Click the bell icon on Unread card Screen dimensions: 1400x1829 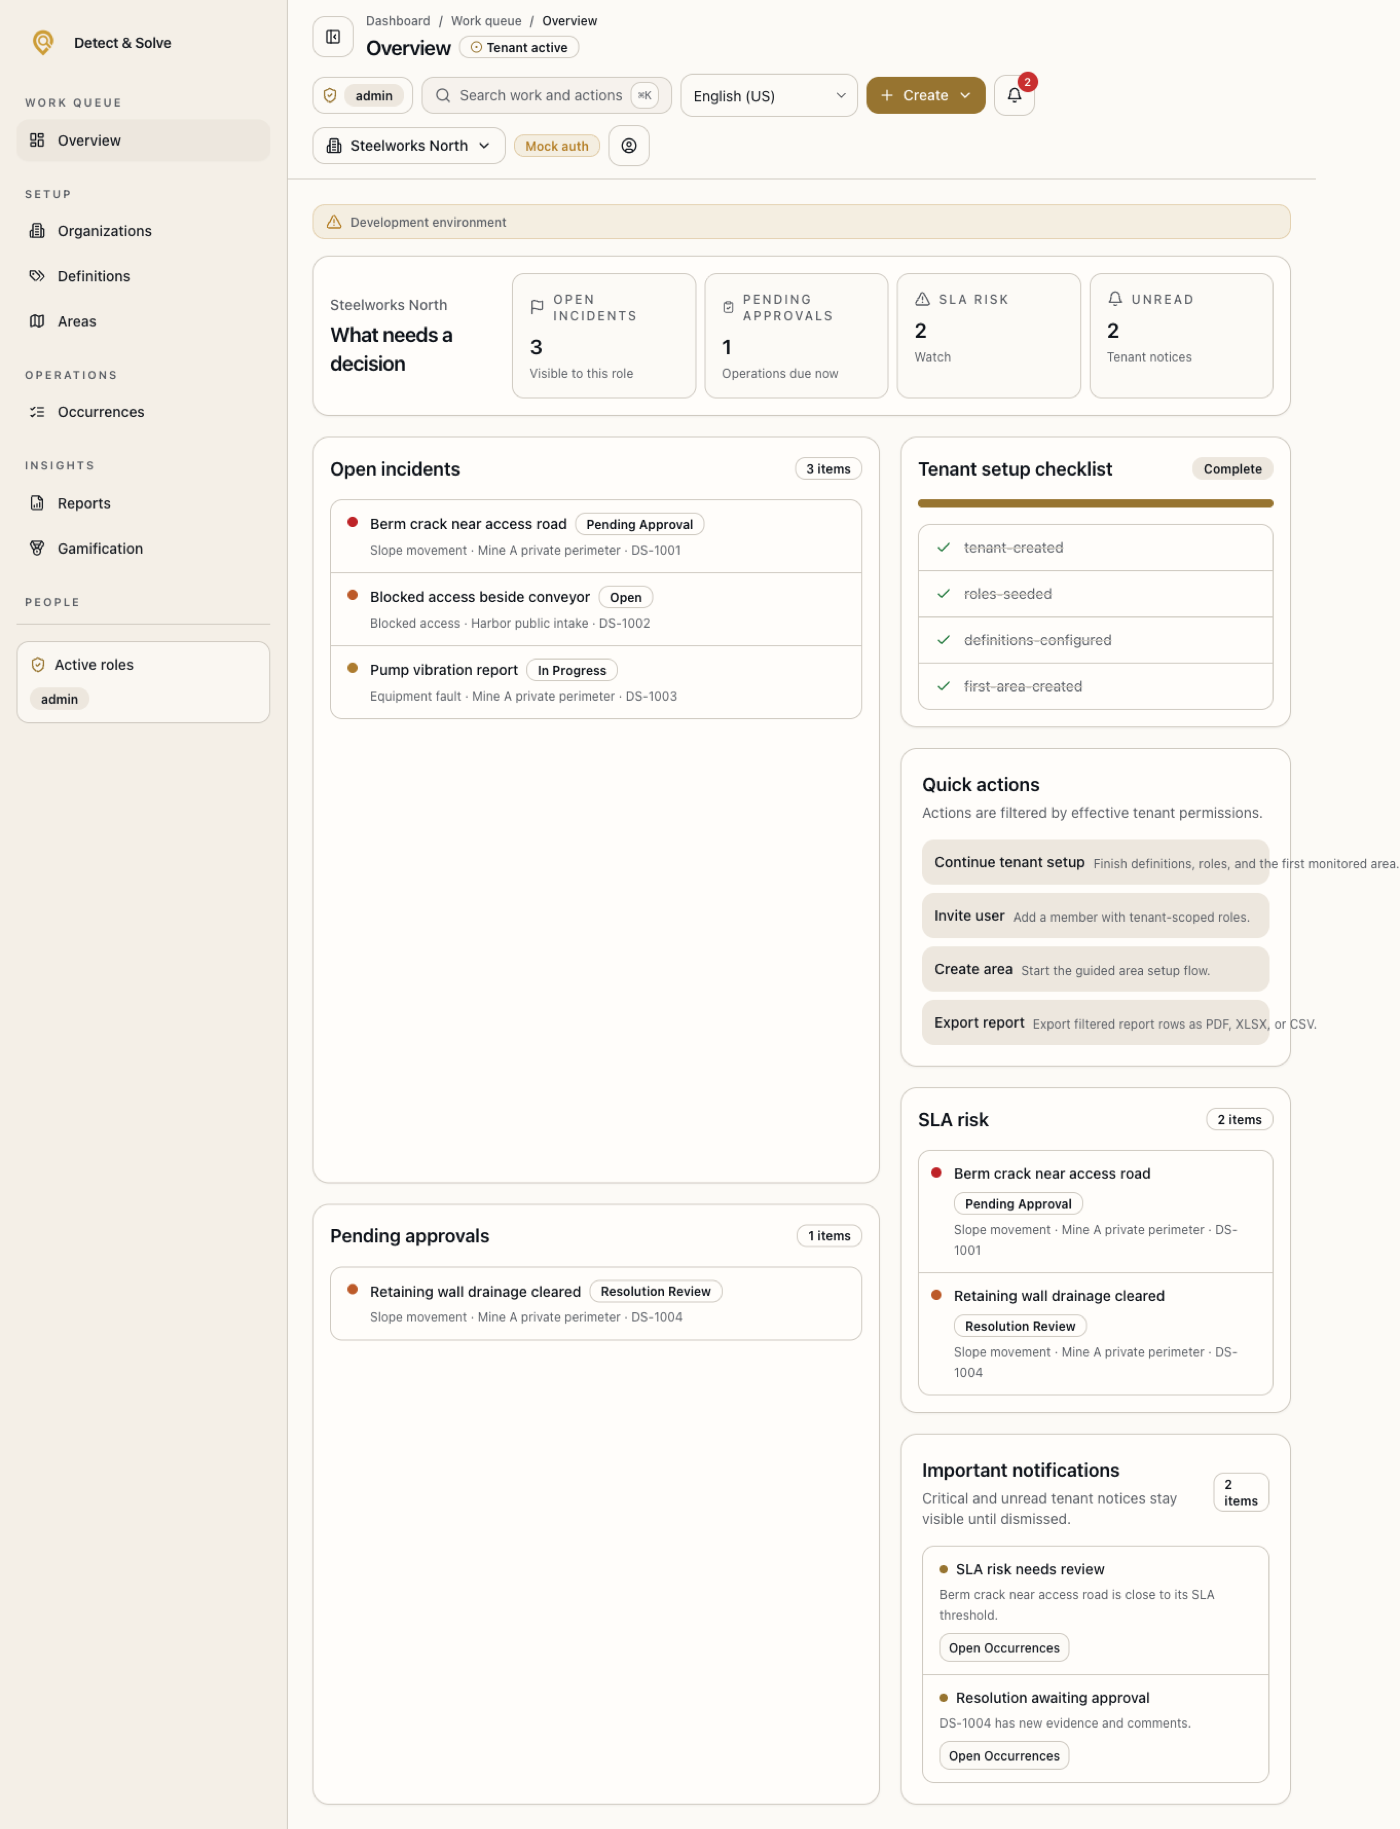click(x=1115, y=299)
